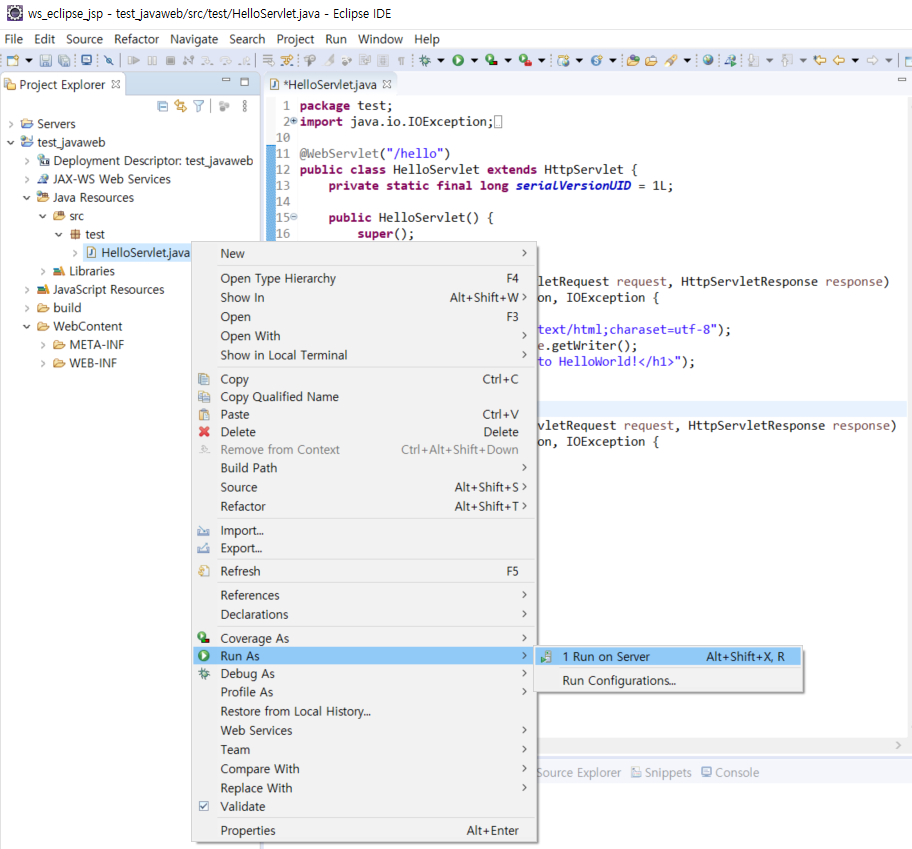Click the Open Type toolbar icon
The width and height of the screenshot is (912, 849).
(x=633, y=60)
